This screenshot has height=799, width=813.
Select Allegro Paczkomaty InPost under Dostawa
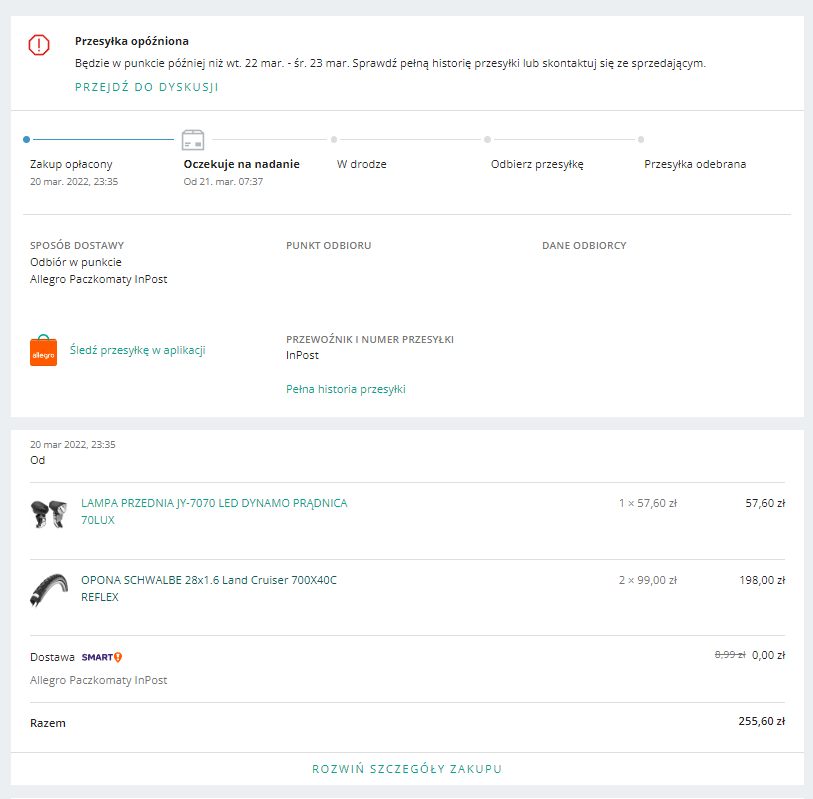(99, 680)
